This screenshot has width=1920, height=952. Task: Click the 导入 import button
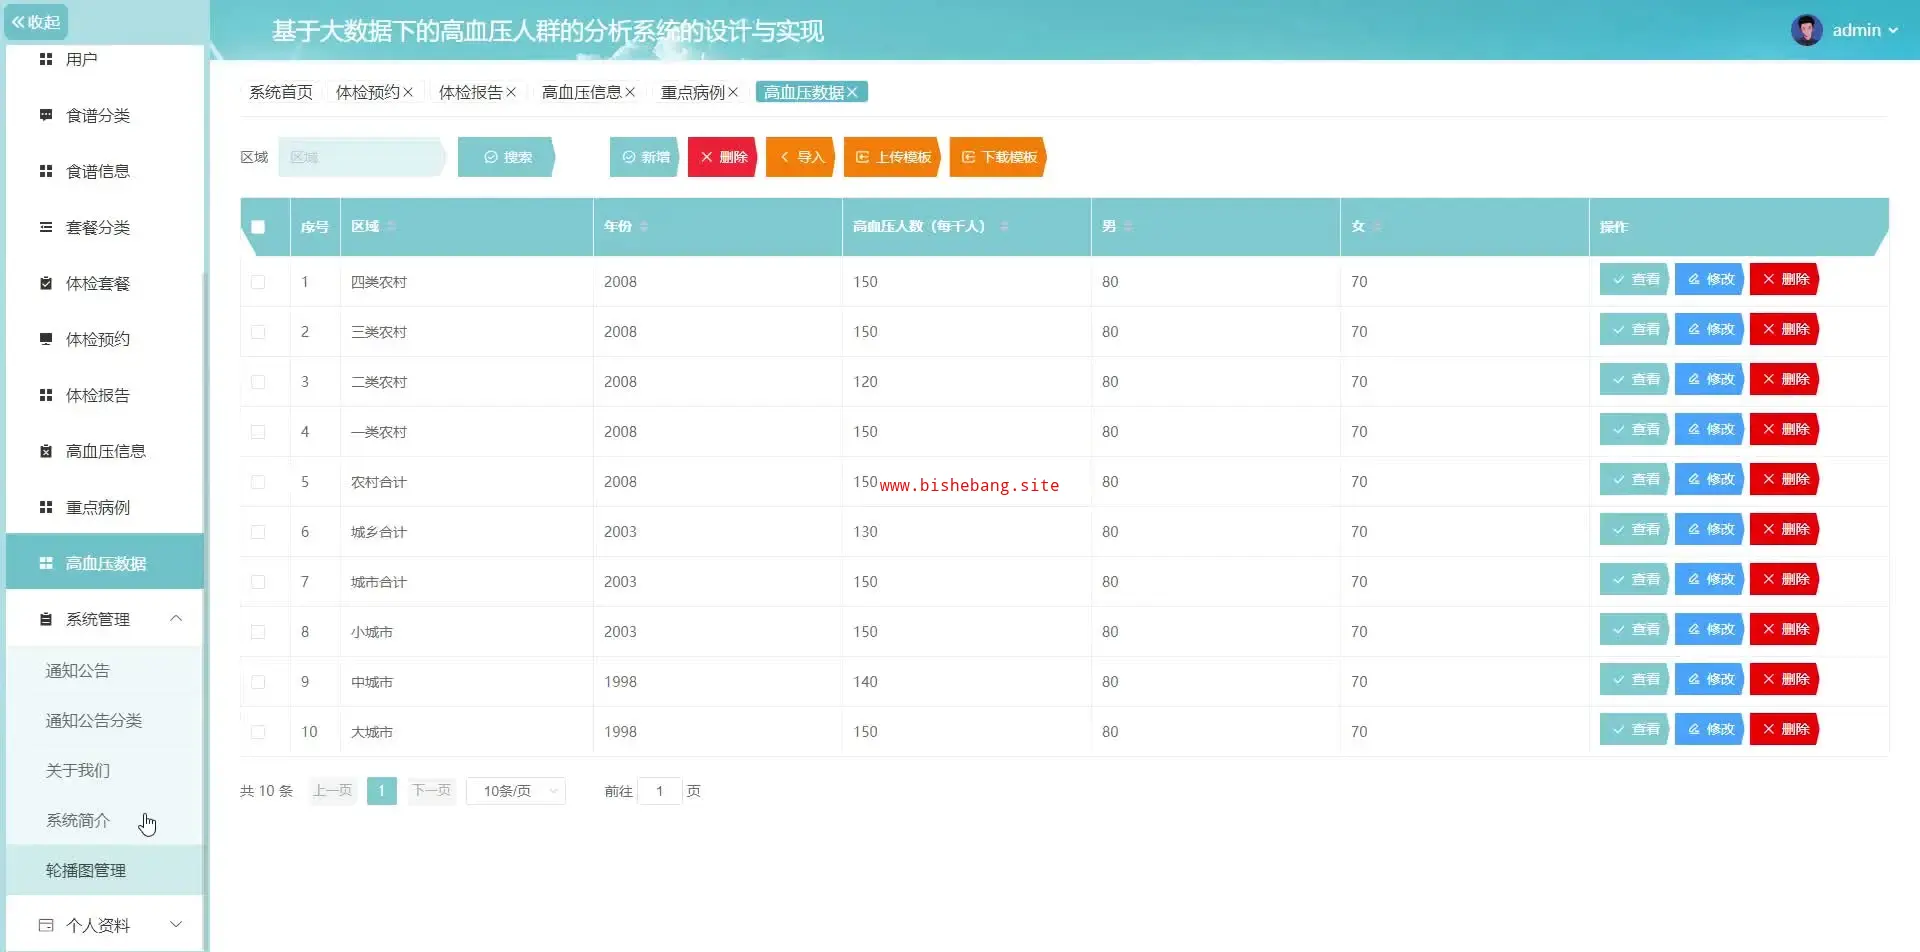click(801, 157)
